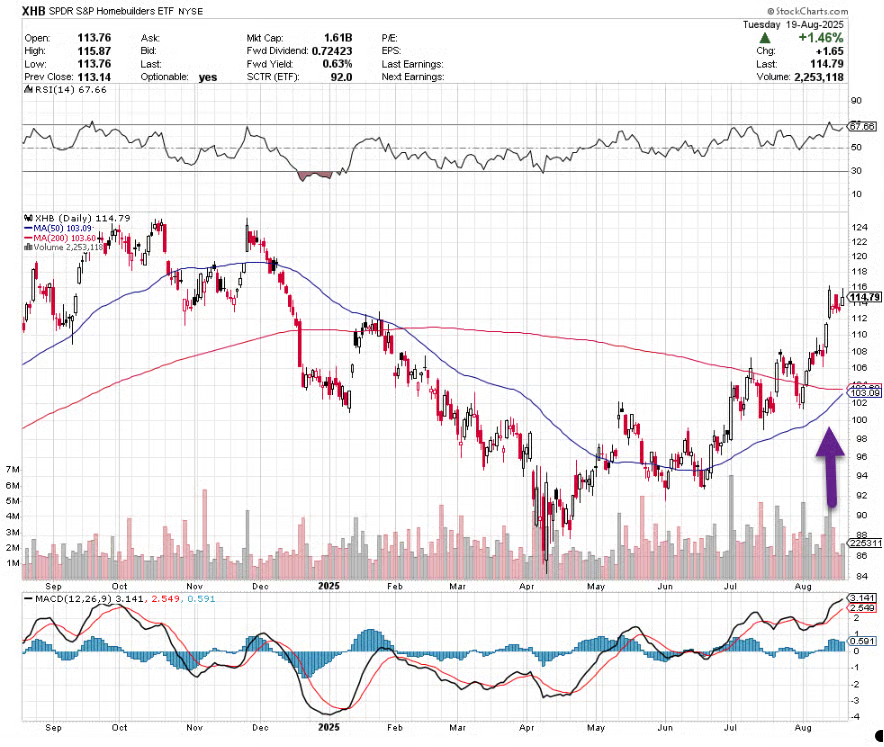
Task: Click the Next Earnings label
Action: tap(413, 77)
